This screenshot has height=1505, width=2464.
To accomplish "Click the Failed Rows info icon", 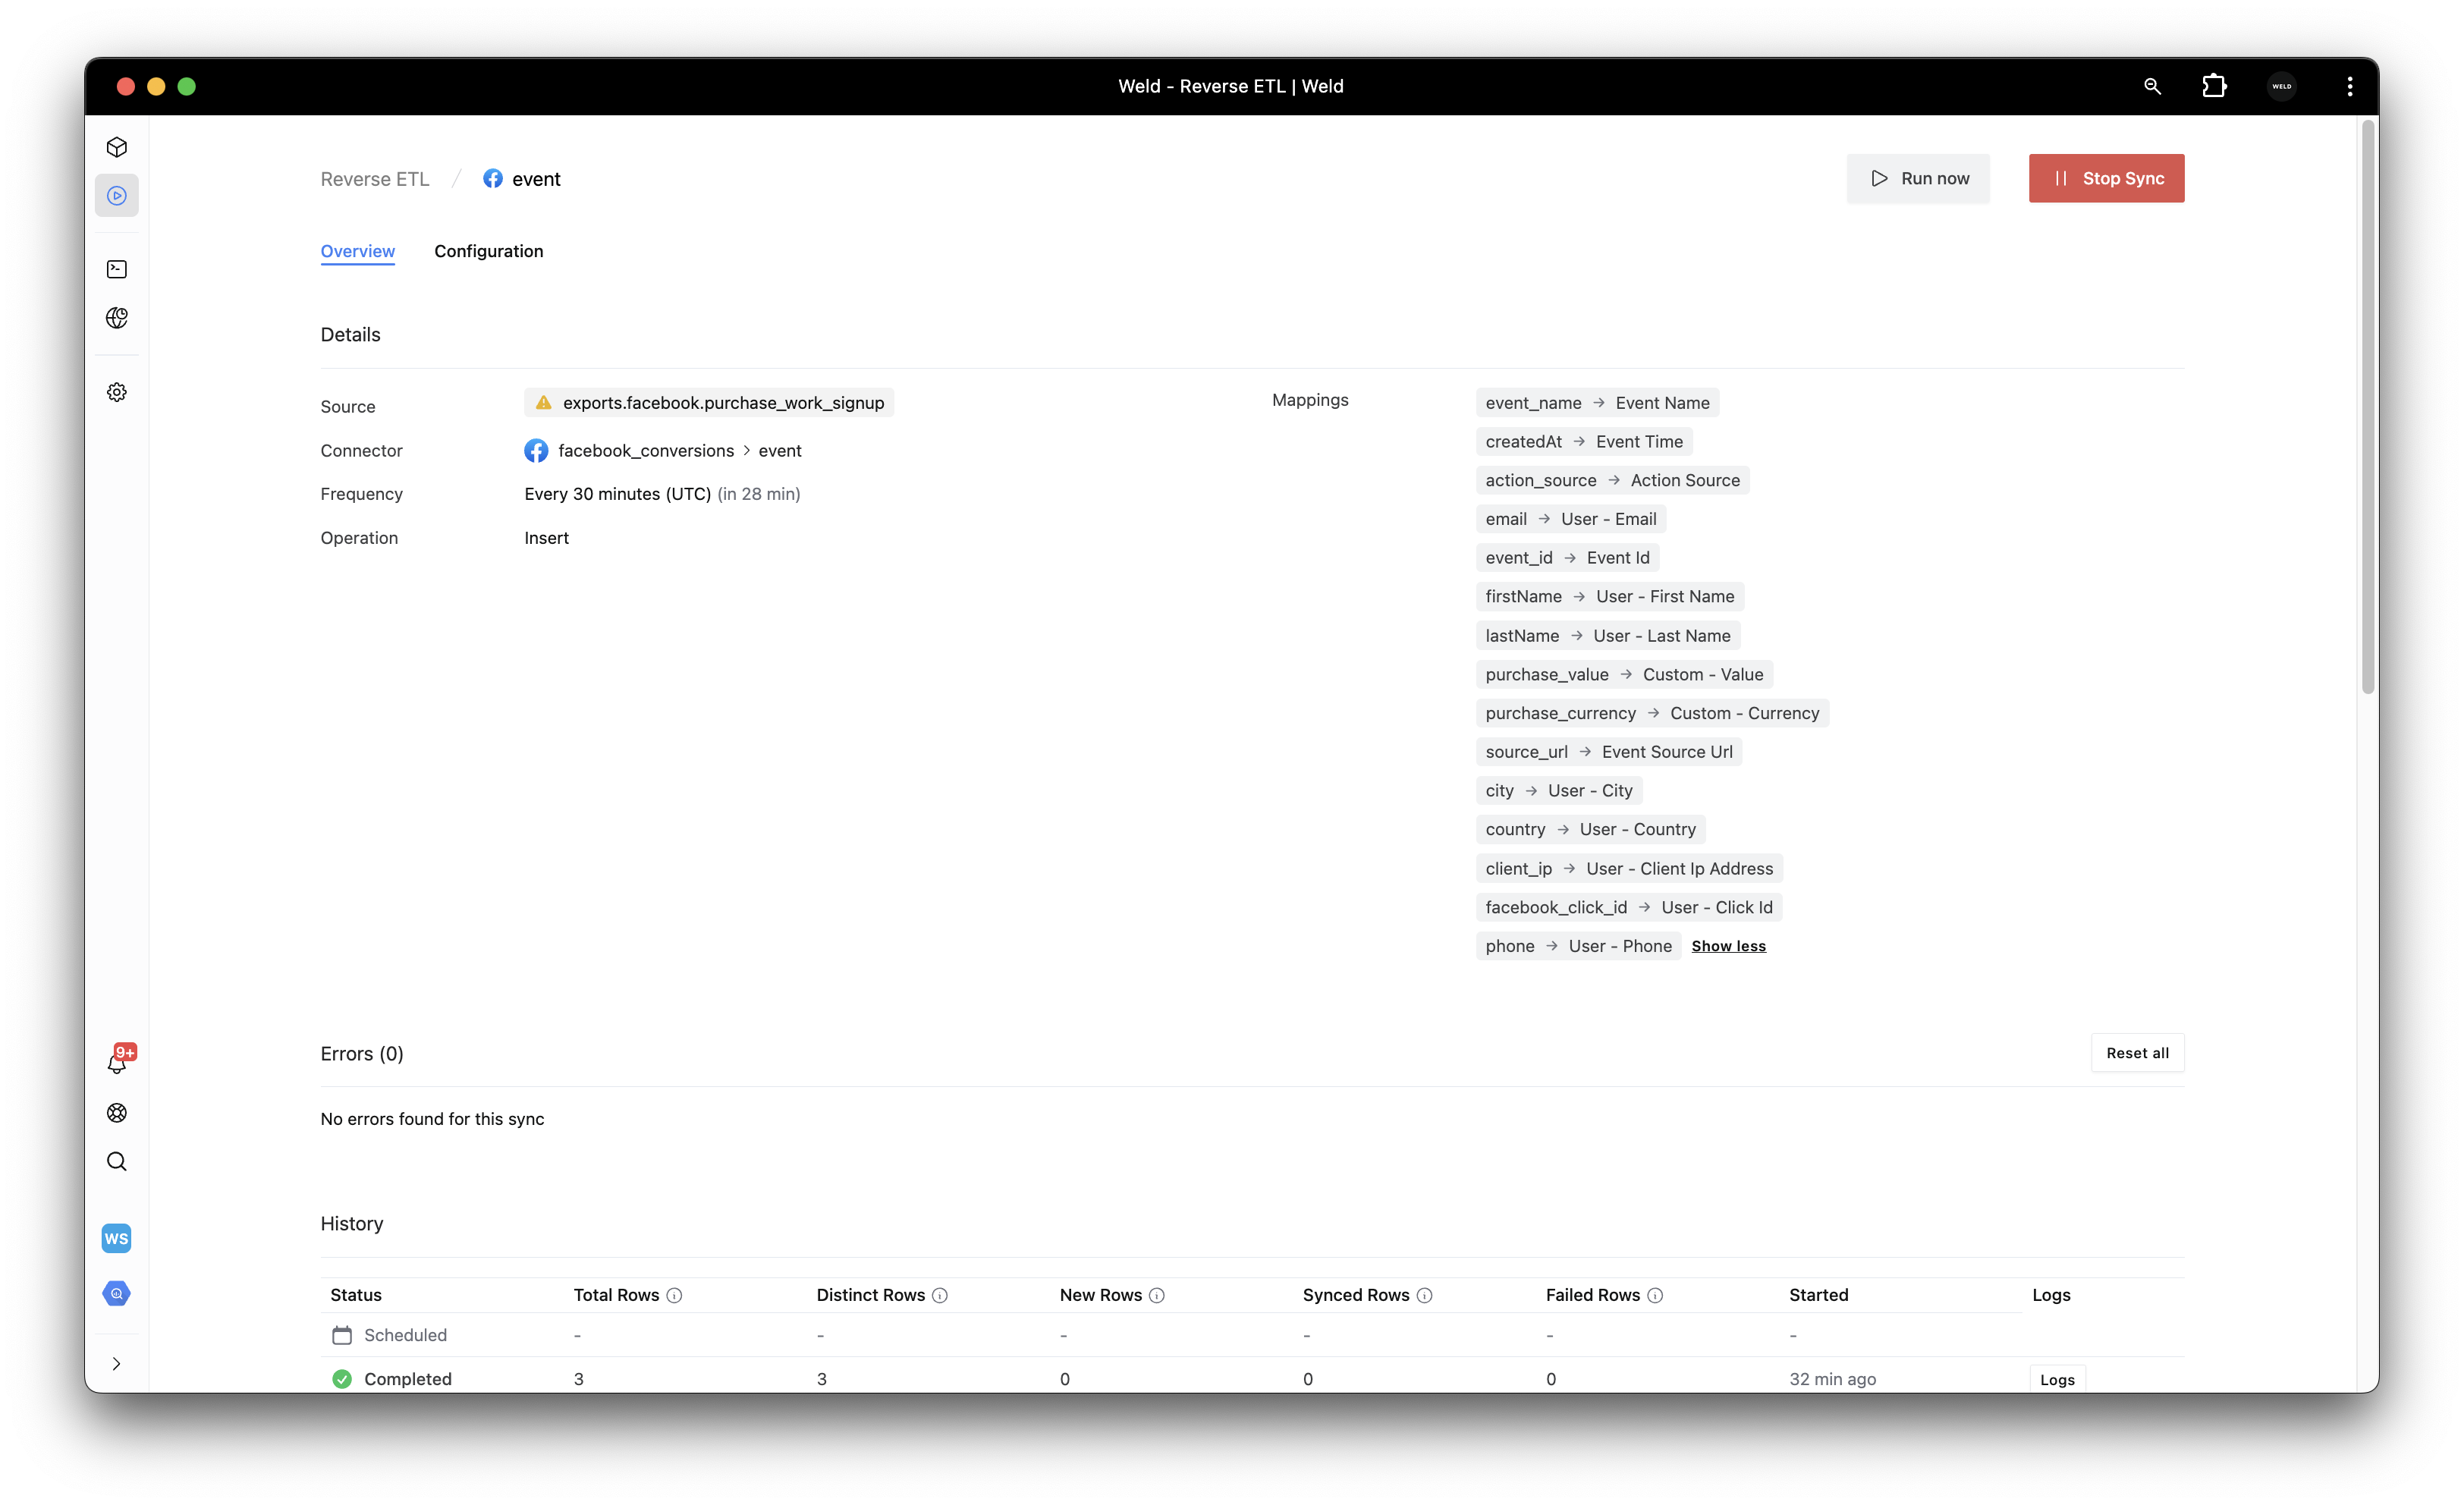I will click(x=1655, y=1295).
